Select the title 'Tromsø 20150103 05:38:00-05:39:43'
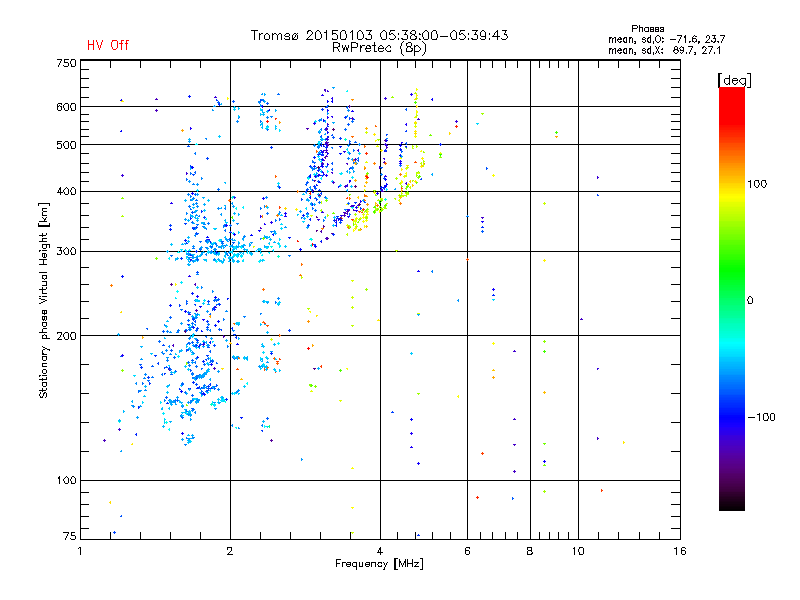Image resolution: width=800 pixels, height=600 pixels. 379,35
